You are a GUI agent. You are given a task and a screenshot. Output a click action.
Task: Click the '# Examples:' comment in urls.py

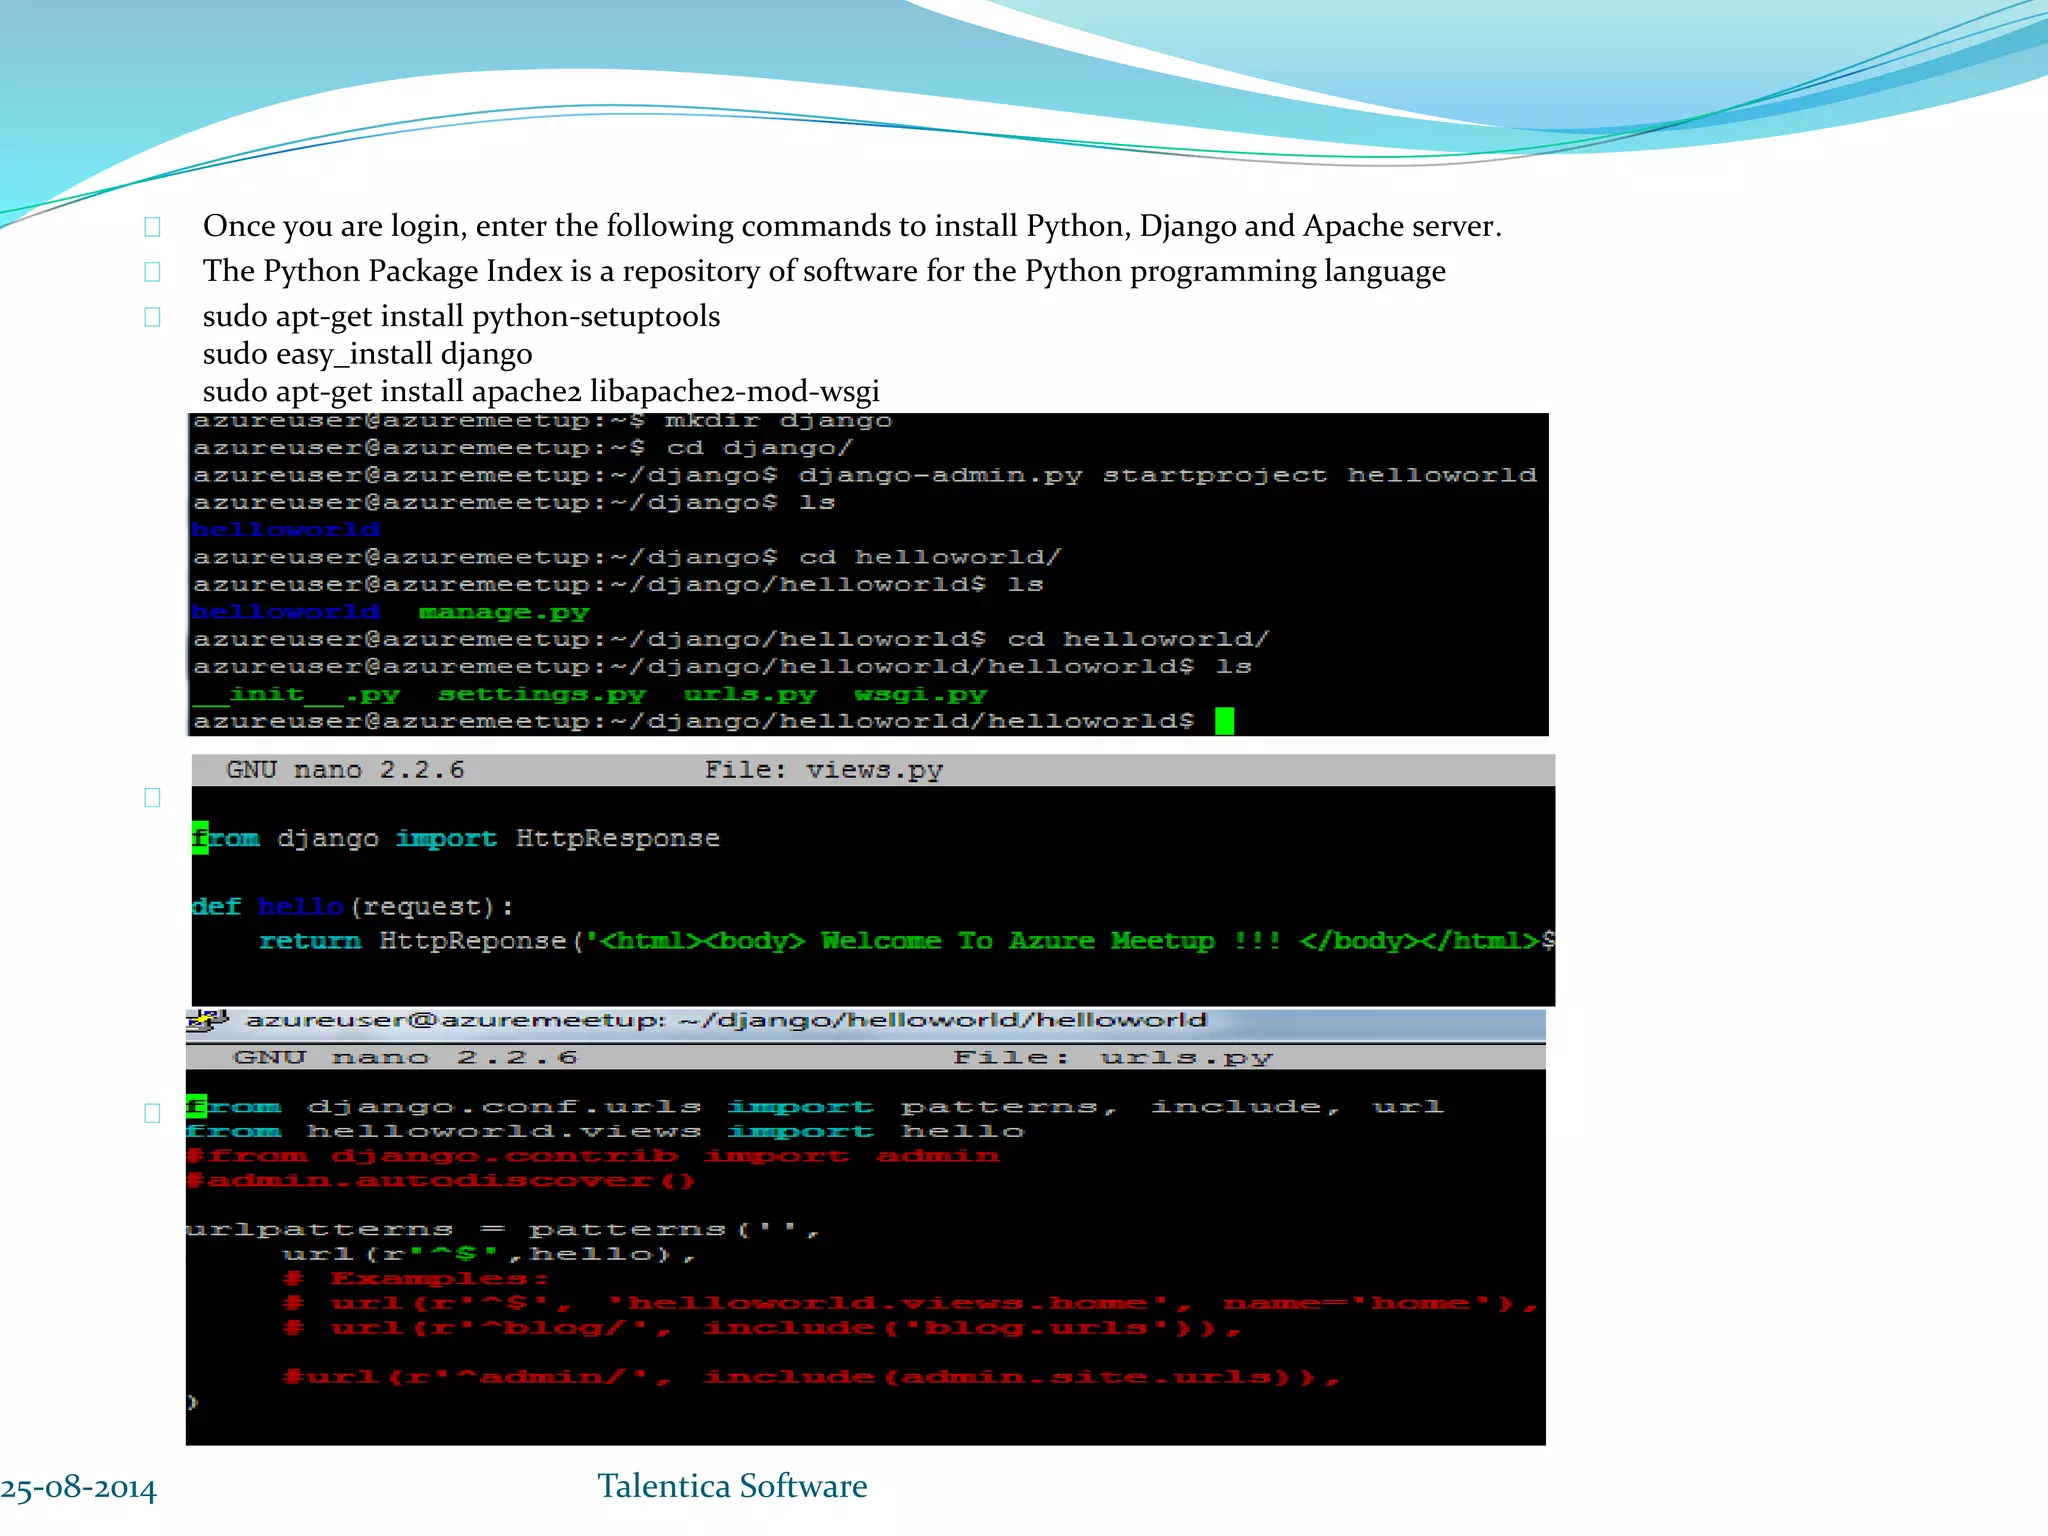(x=416, y=1279)
